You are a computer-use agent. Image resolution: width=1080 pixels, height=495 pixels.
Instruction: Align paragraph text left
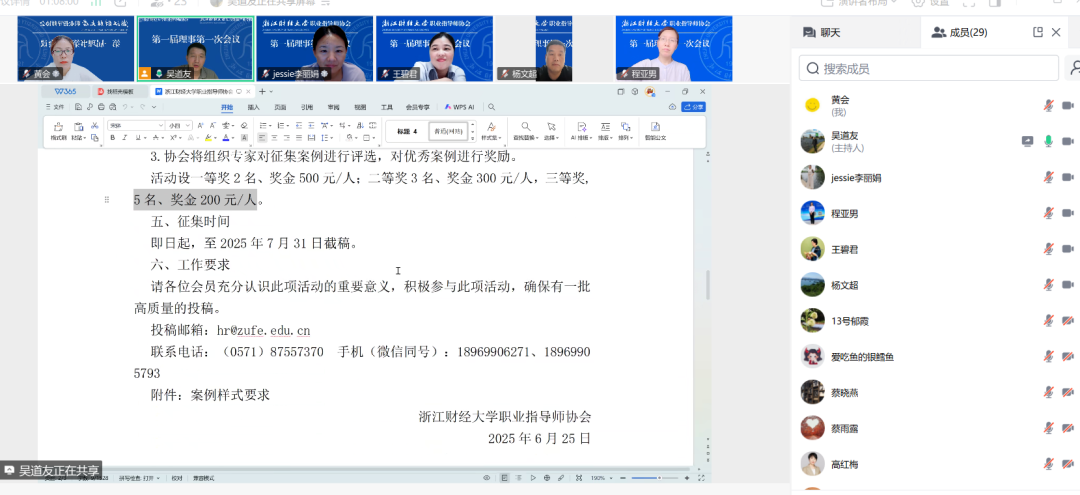pyautogui.click(x=262, y=138)
